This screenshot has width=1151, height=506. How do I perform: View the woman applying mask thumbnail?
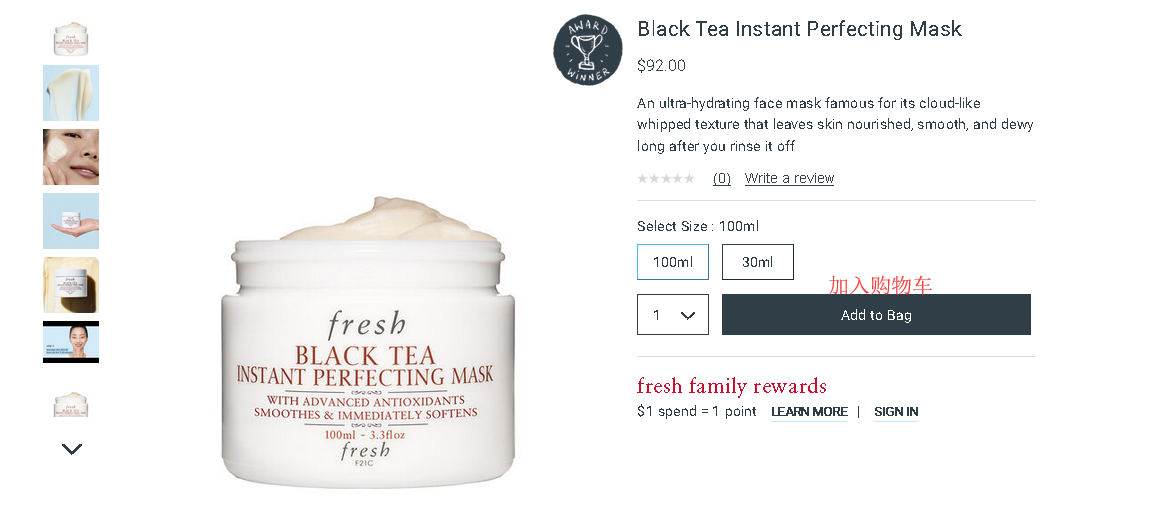[71, 157]
